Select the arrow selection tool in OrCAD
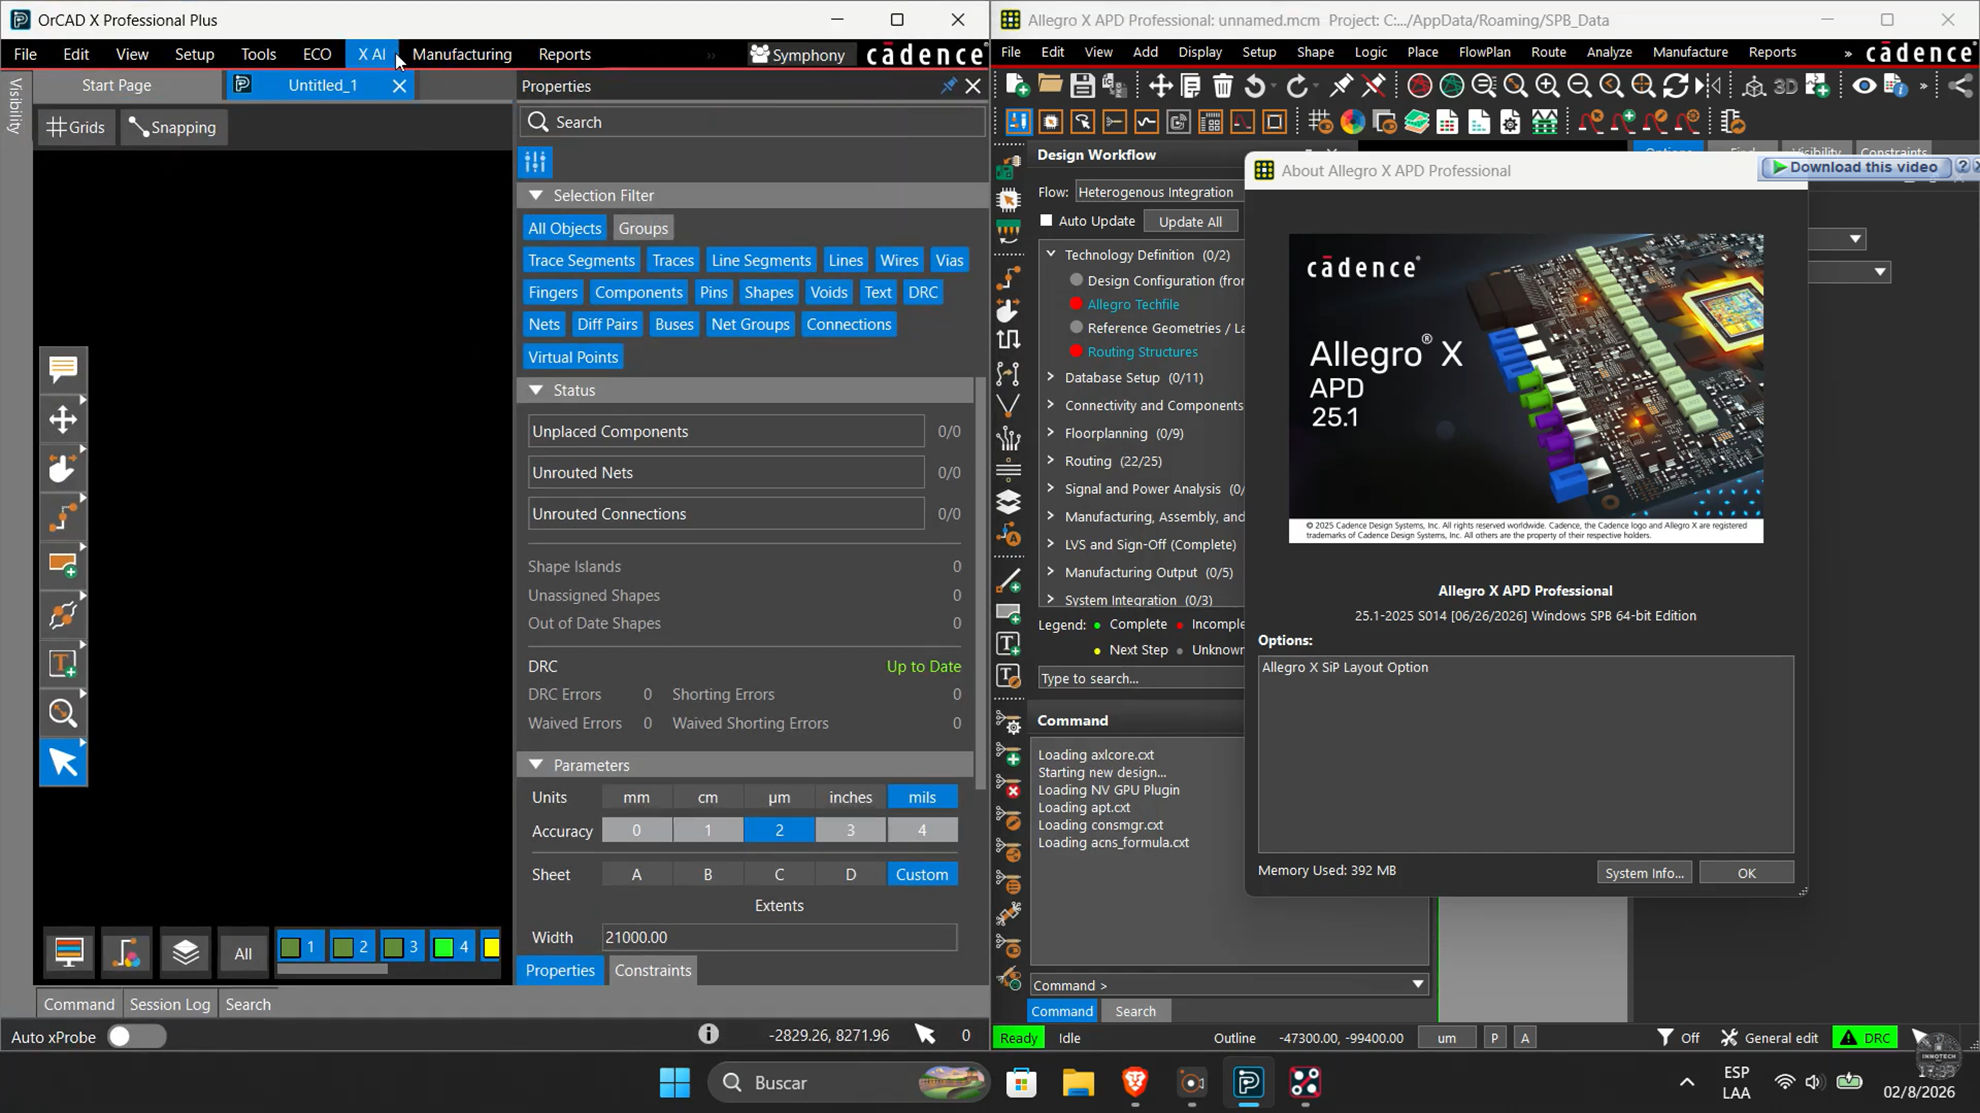The height and width of the screenshot is (1113, 1980). (63, 762)
